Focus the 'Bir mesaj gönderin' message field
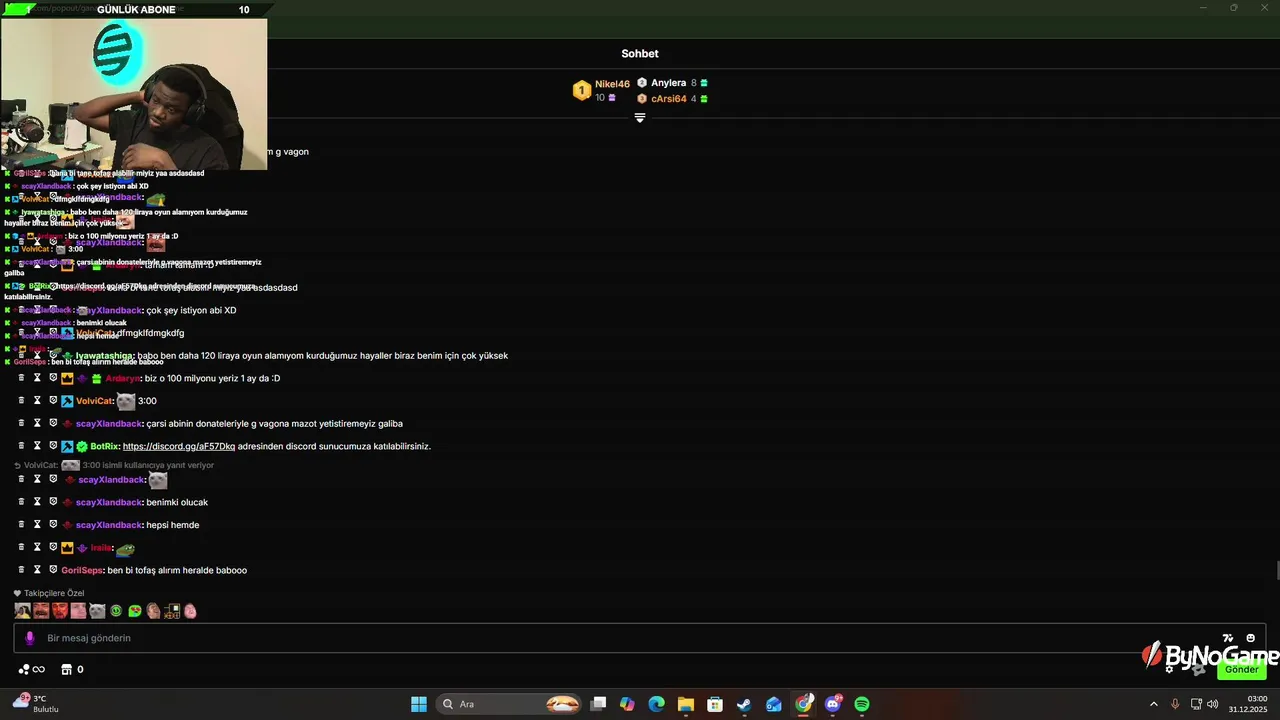 tap(640, 638)
